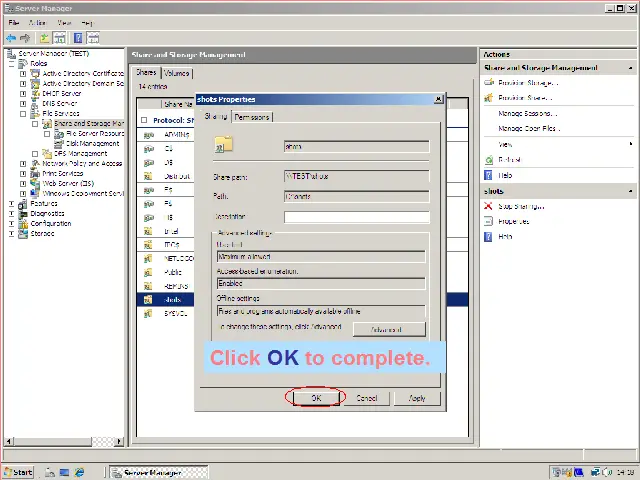Screen dimensions: 640x480
Task: Click the blue Help toolbar icon
Action: (x=77, y=38)
